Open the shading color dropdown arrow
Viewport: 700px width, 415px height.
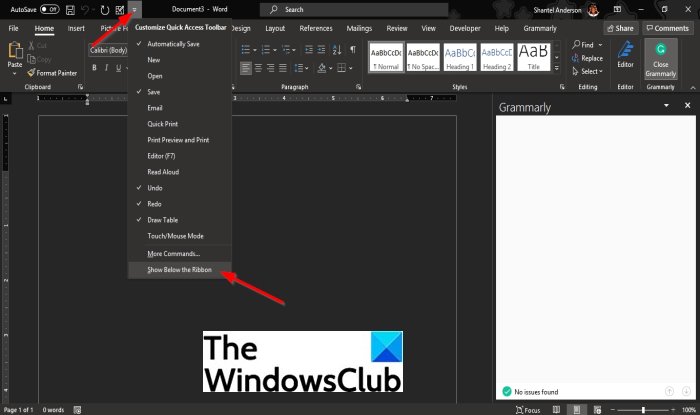click(330, 68)
